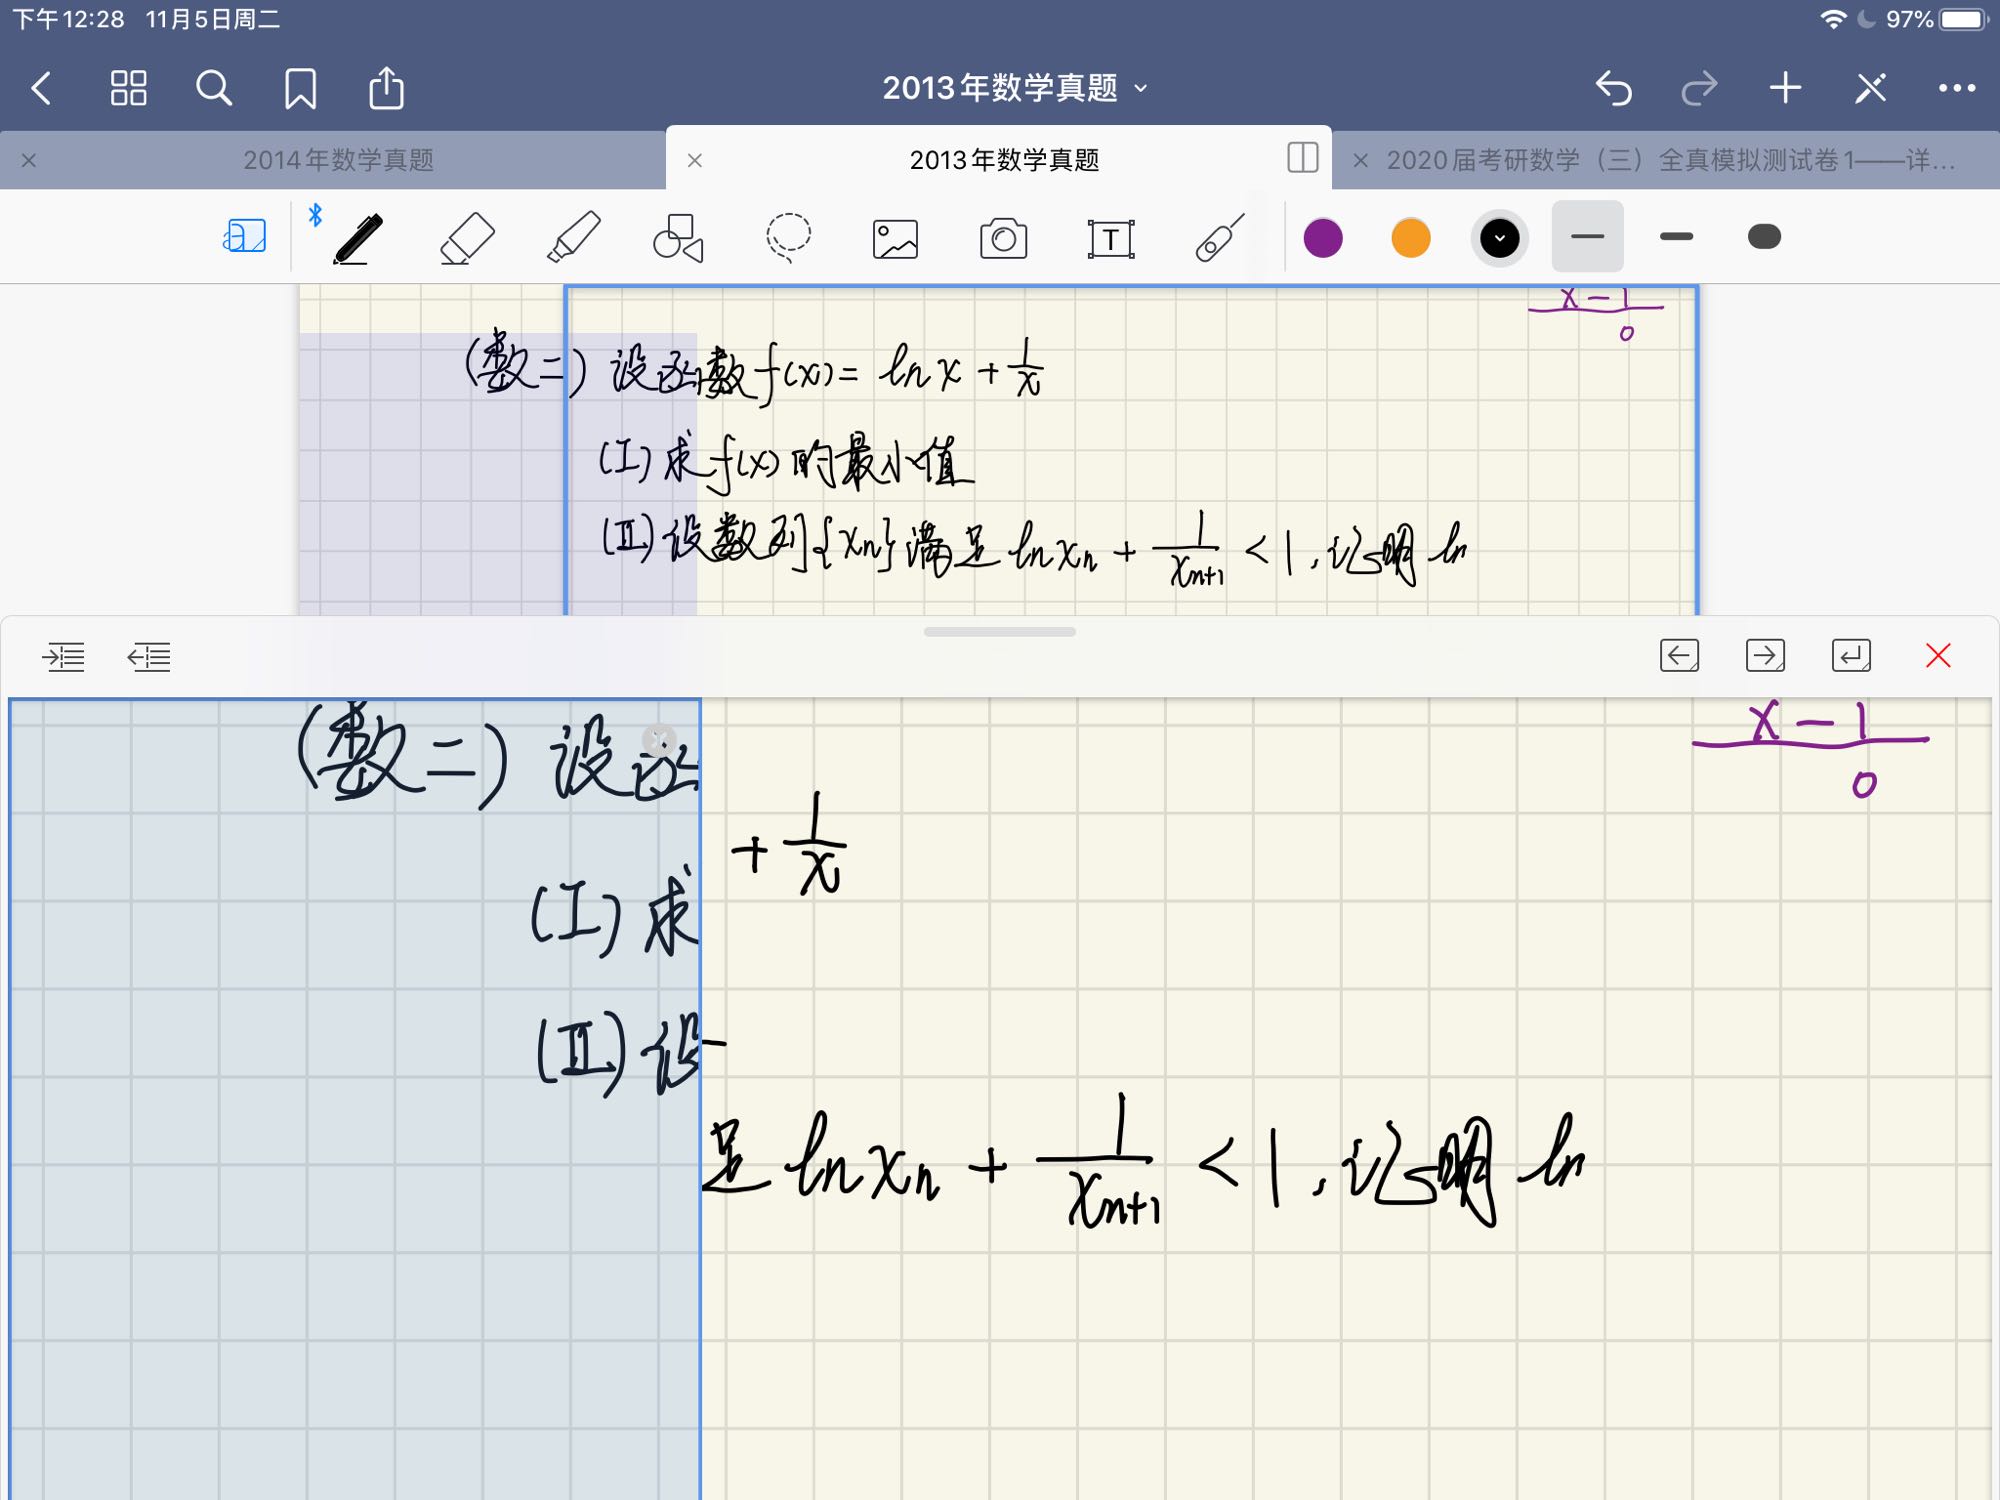Select the Text box tool
Screen dimensions: 2000x1500
(x=1110, y=239)
